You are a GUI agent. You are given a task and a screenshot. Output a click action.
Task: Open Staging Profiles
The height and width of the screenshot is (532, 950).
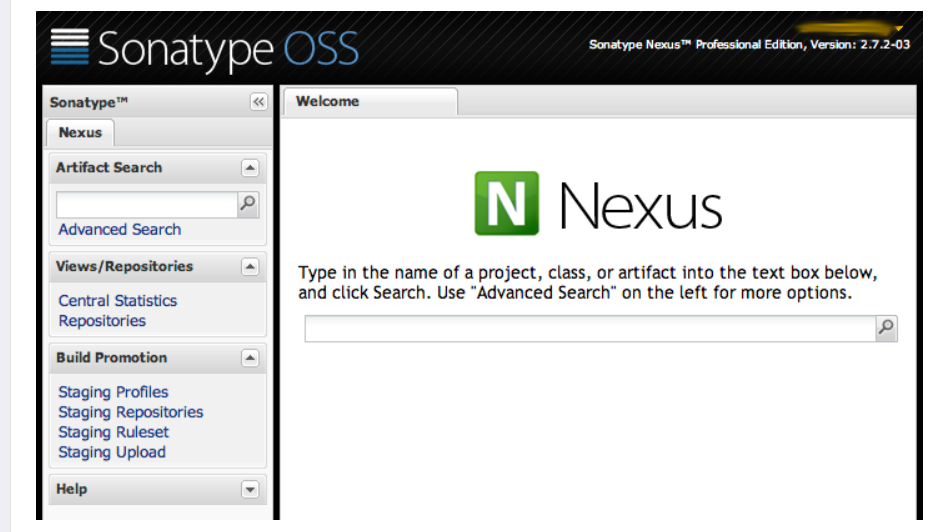tap(113, 392)
